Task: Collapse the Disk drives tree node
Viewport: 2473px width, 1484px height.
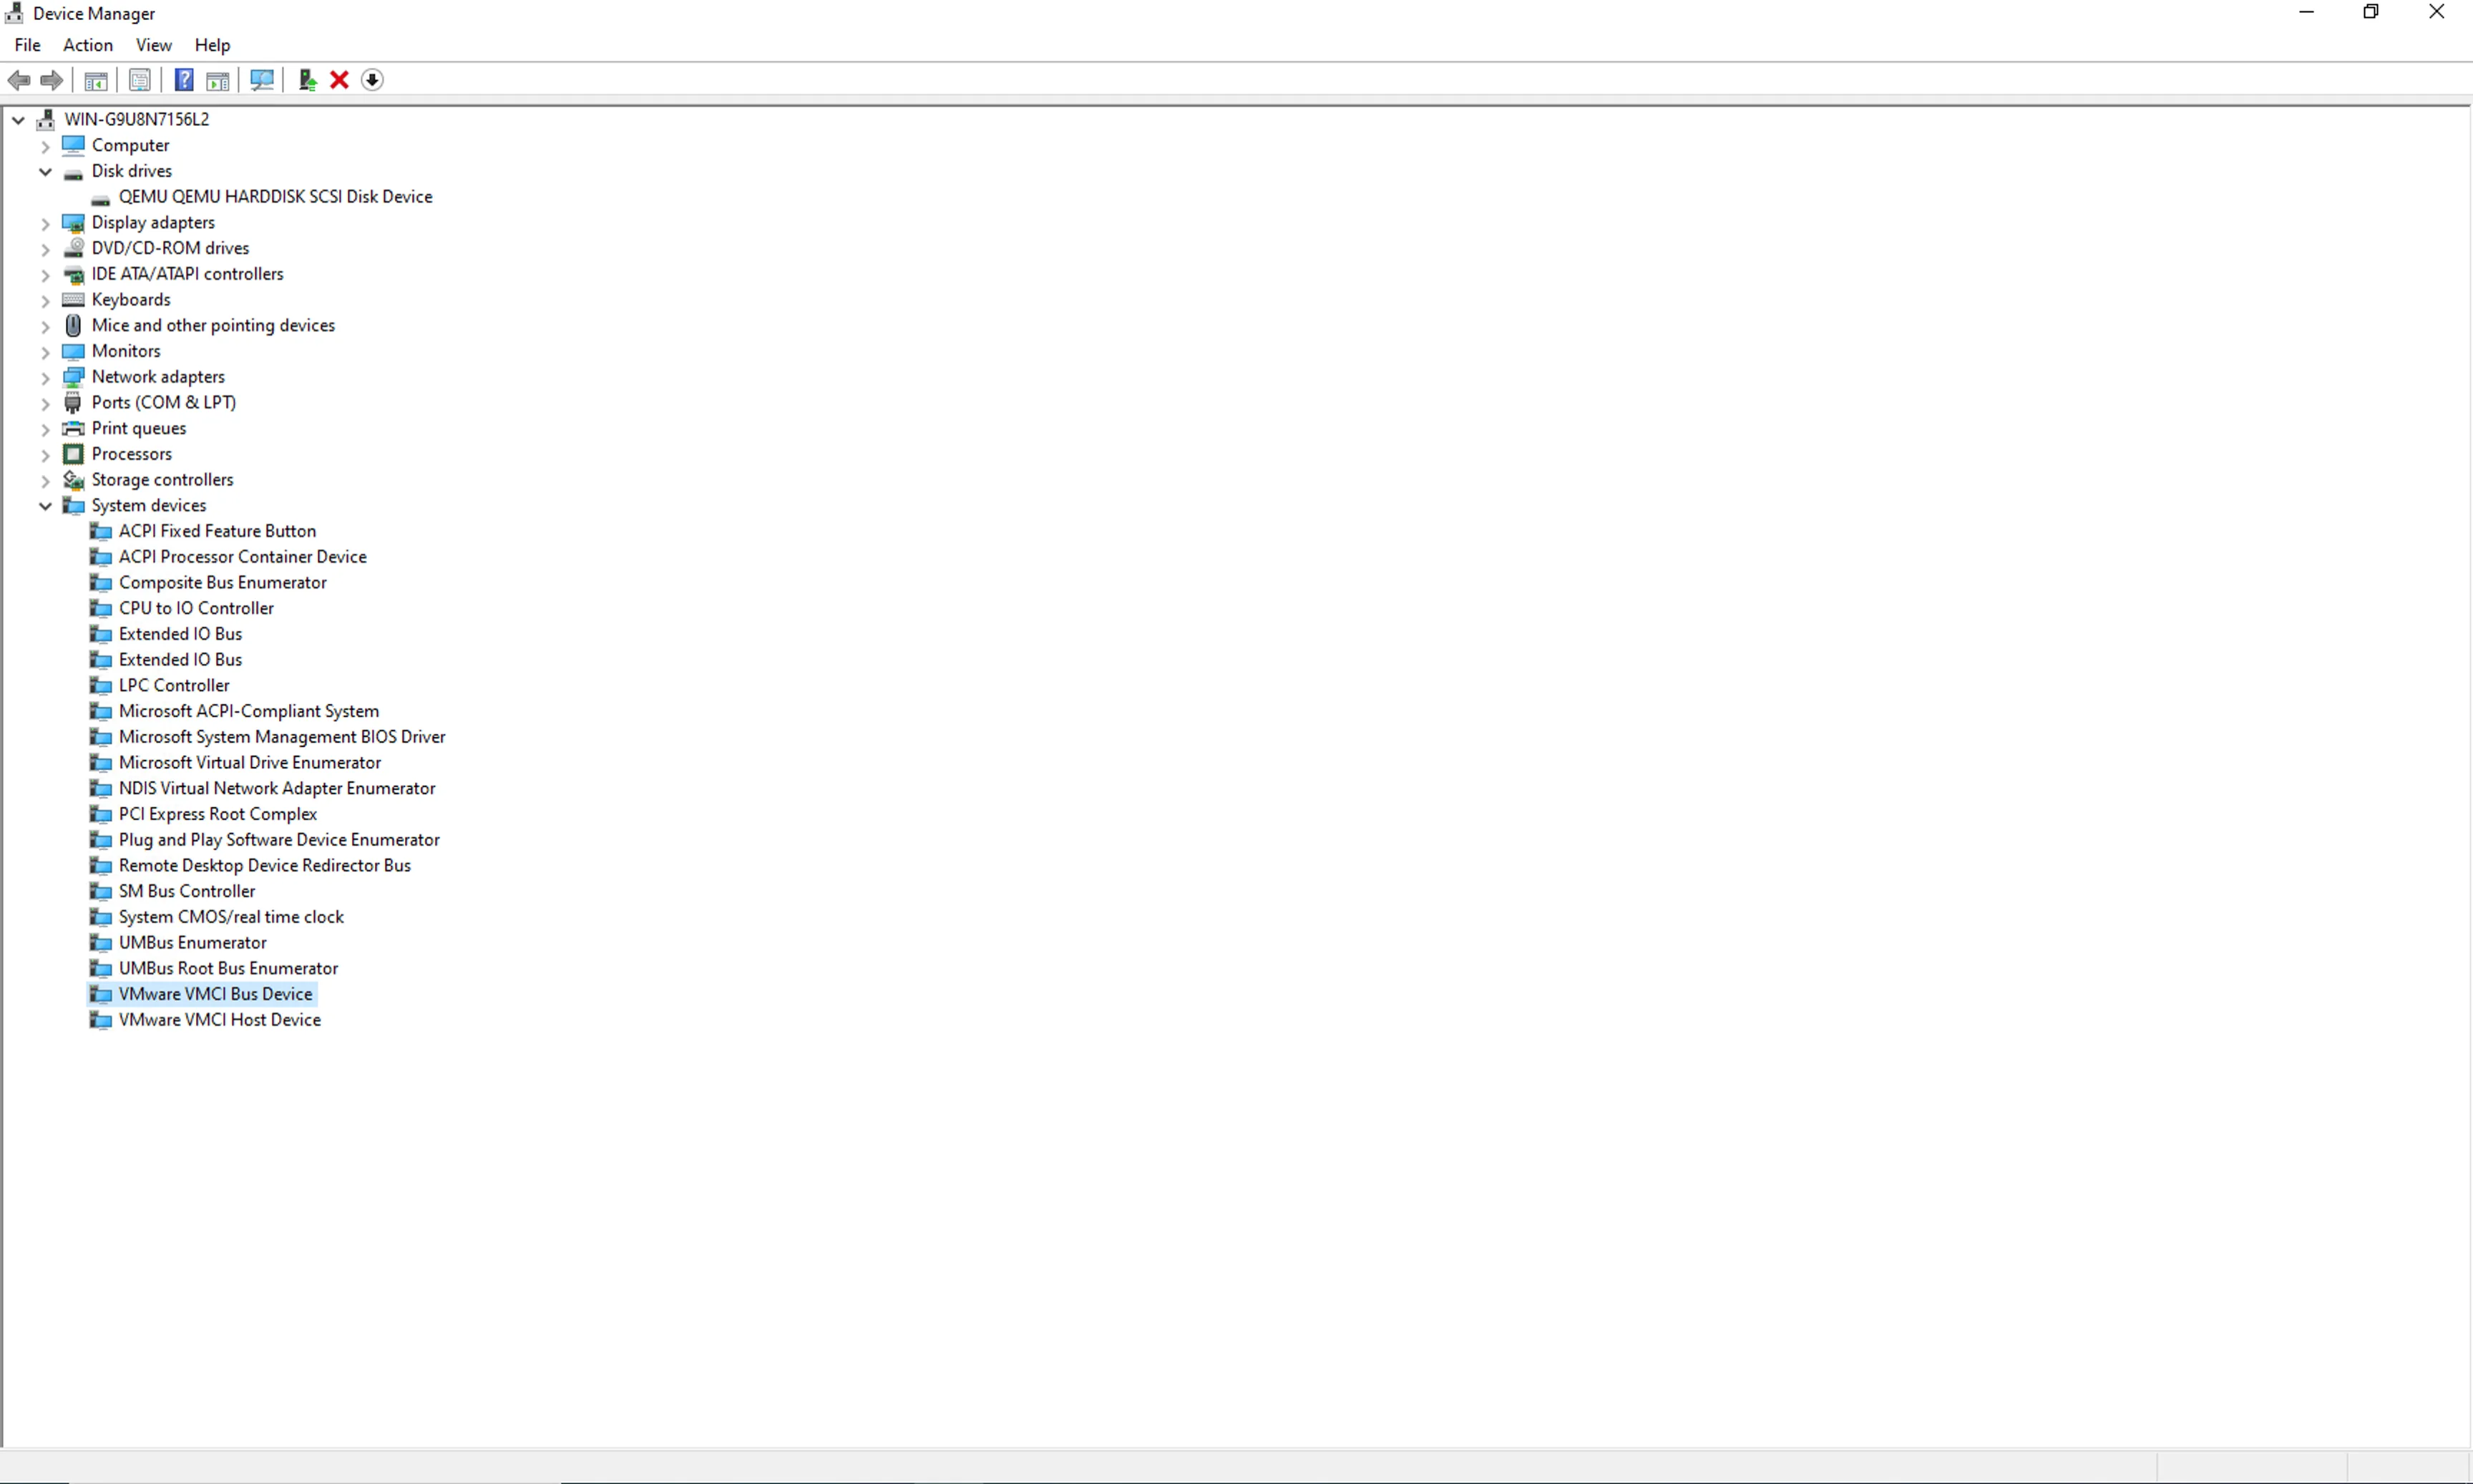Action: coord(46,170)
